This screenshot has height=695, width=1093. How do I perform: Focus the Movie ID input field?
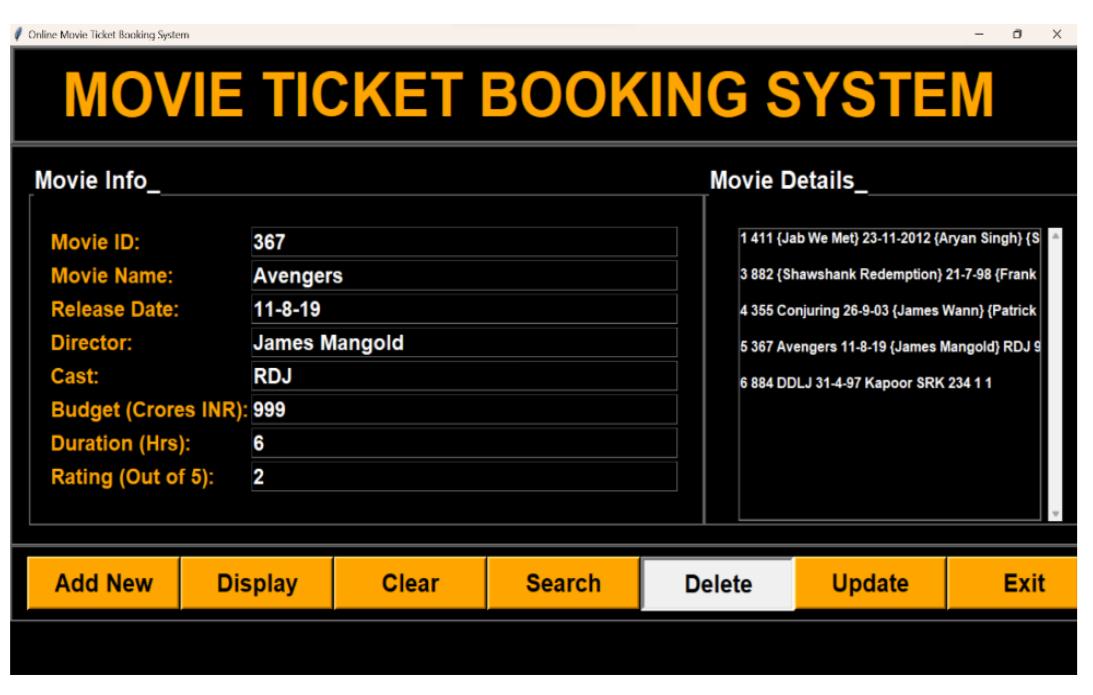[x=463, y=242]
